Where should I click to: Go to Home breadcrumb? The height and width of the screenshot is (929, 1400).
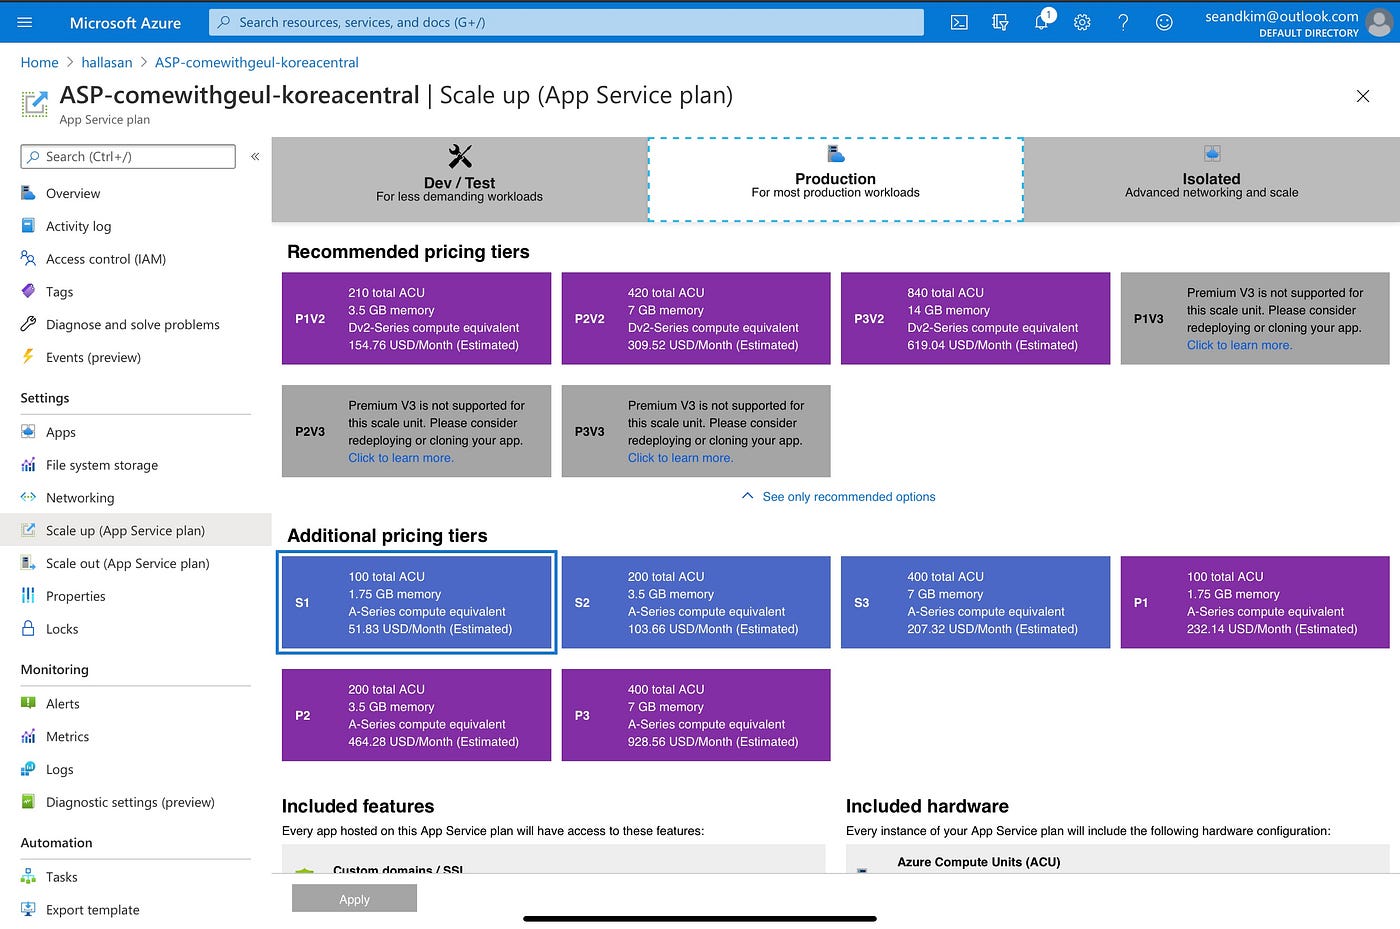tap(40, 62)
